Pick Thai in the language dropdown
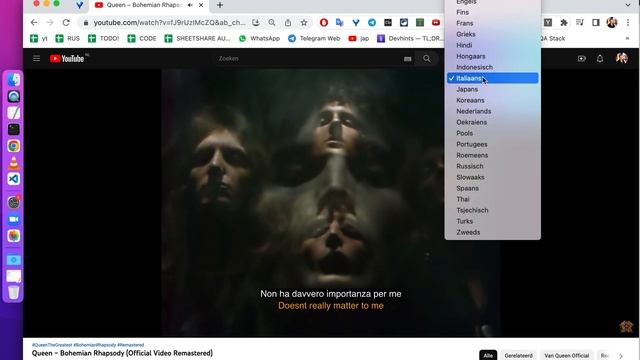Screen dimensions: 640x360 coord(492,199)
